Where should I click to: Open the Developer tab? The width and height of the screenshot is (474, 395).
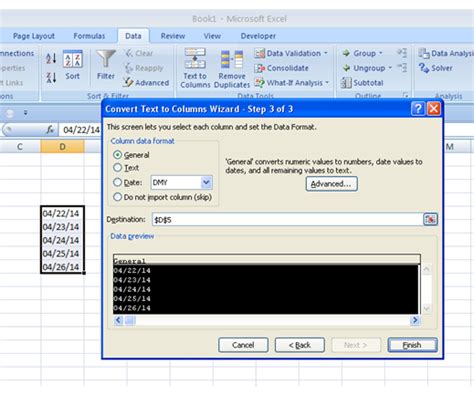pos(258,36)
